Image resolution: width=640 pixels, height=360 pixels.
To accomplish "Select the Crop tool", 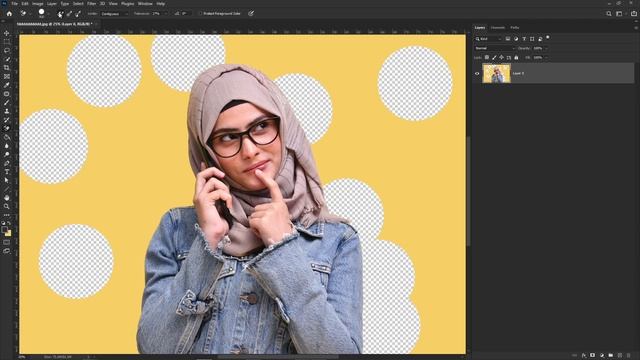I will pyautogui.click(x=7, y=68).
